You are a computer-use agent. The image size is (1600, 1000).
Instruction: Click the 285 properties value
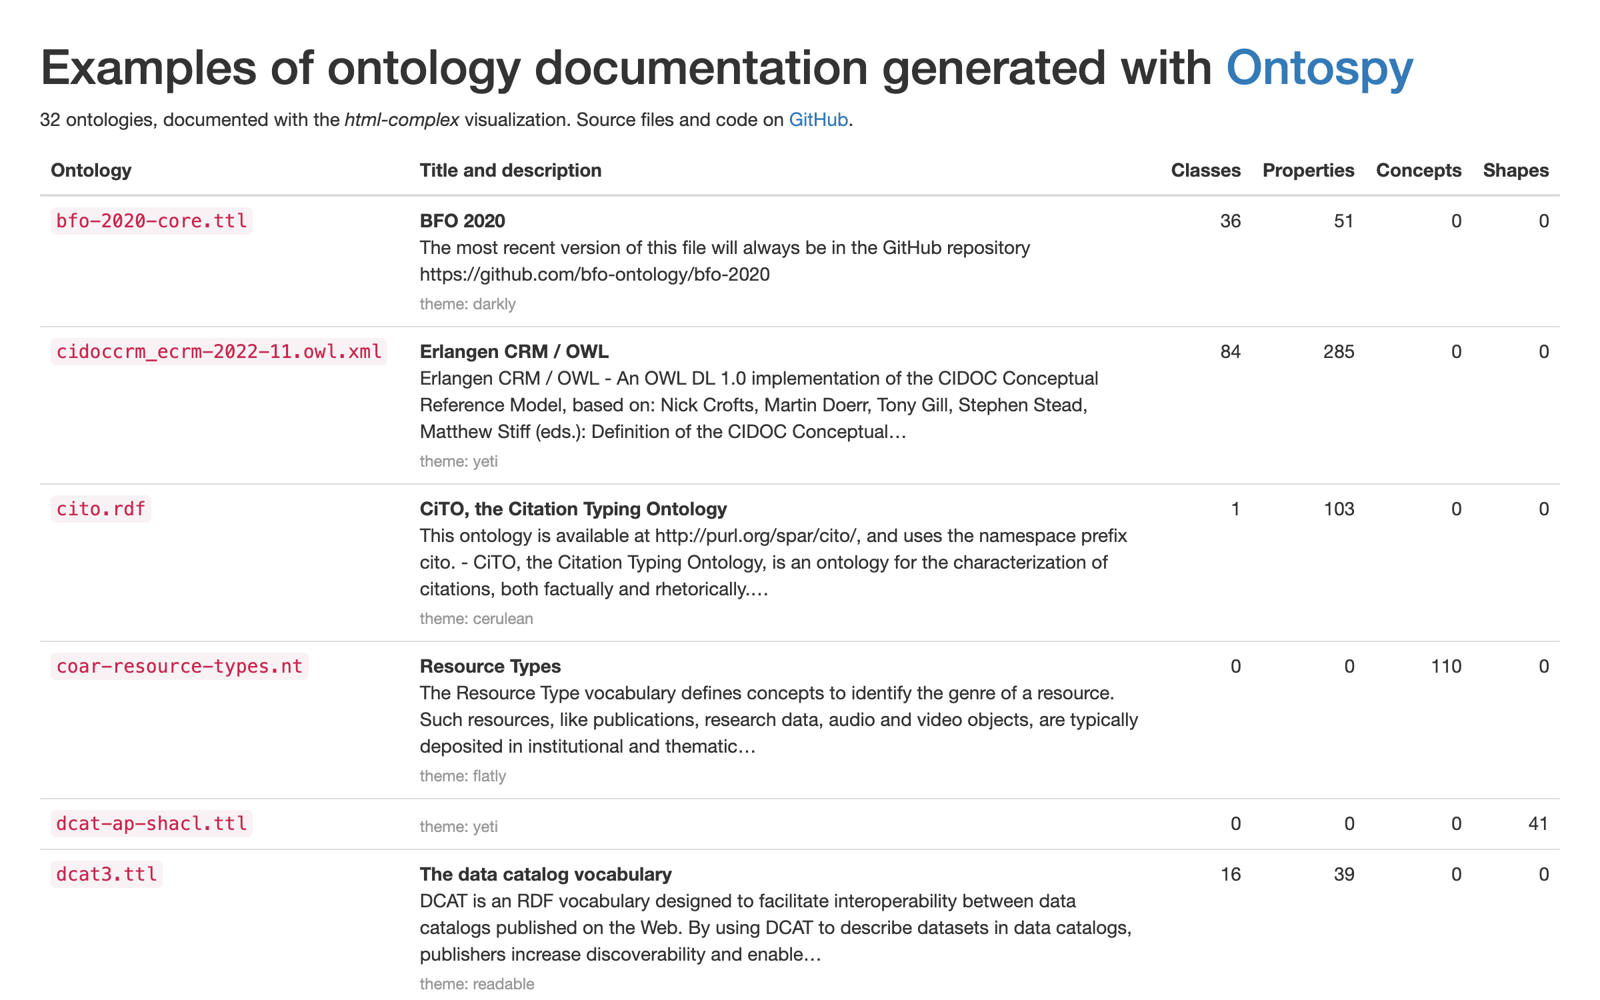pyautogui.click(x=1339, y=352)
